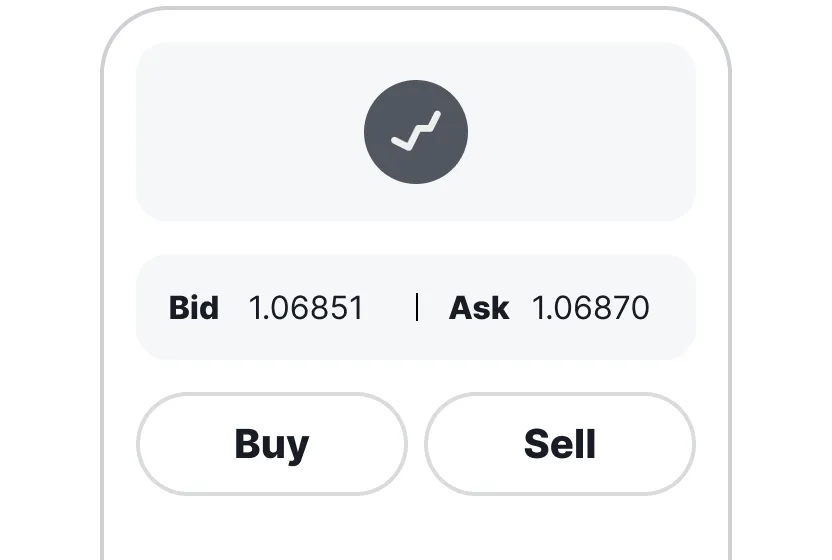Select the Ask label

pyautogui.click(x=479, y=307)
